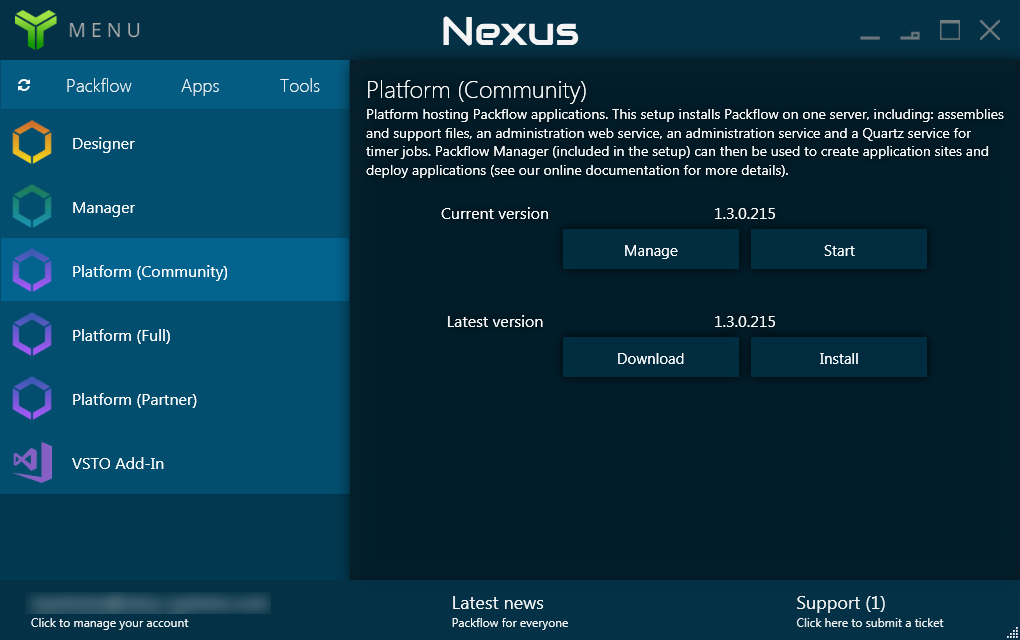Click to manage your account
This screenshot has width=1020, height=640.
click(x=109, y=623)
